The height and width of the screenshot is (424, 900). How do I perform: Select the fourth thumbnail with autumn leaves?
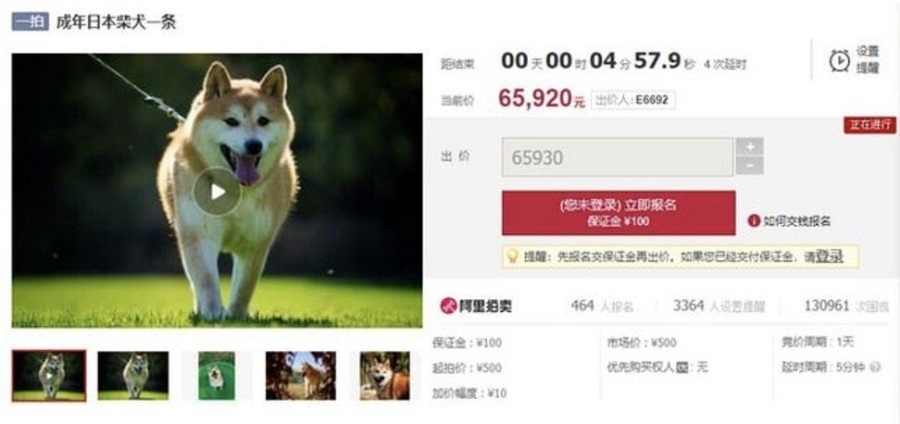tap(301, 376)
